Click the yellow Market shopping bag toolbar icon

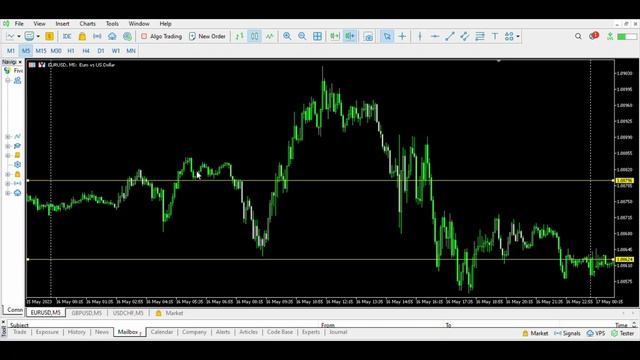tap(82, 36)
